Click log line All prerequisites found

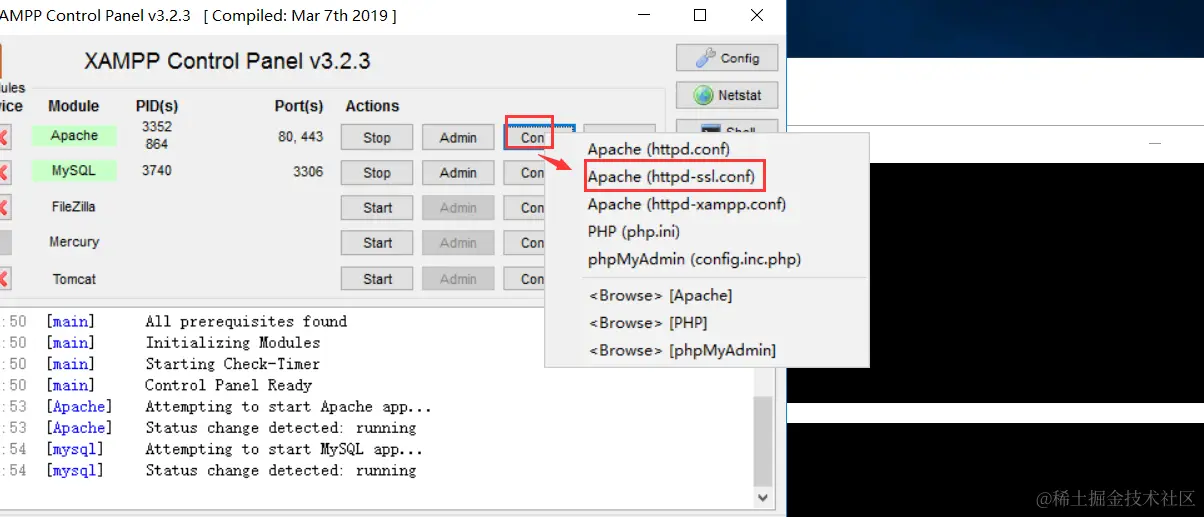point(246,321)
